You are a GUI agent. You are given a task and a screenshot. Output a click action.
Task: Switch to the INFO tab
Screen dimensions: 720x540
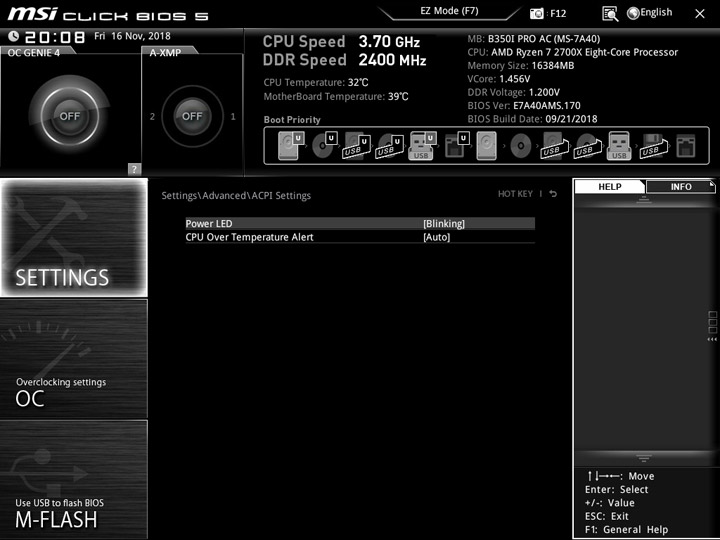click(681, 186)
